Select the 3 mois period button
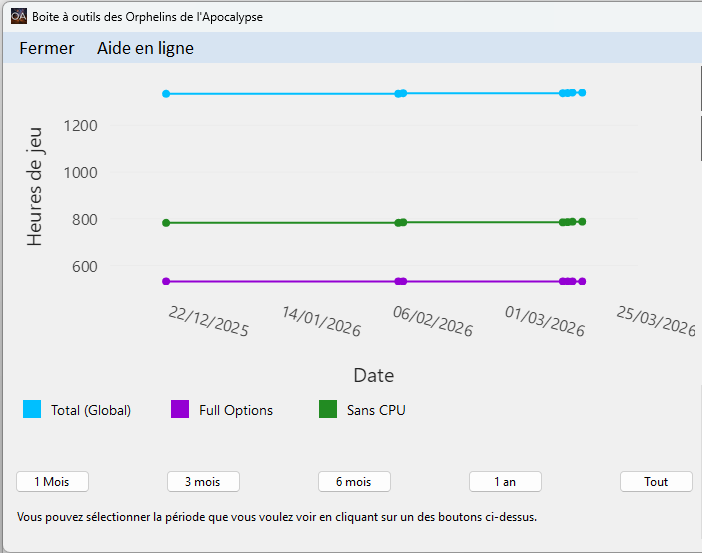This screenshot has width=702, height=553. [x=203, y=482]
